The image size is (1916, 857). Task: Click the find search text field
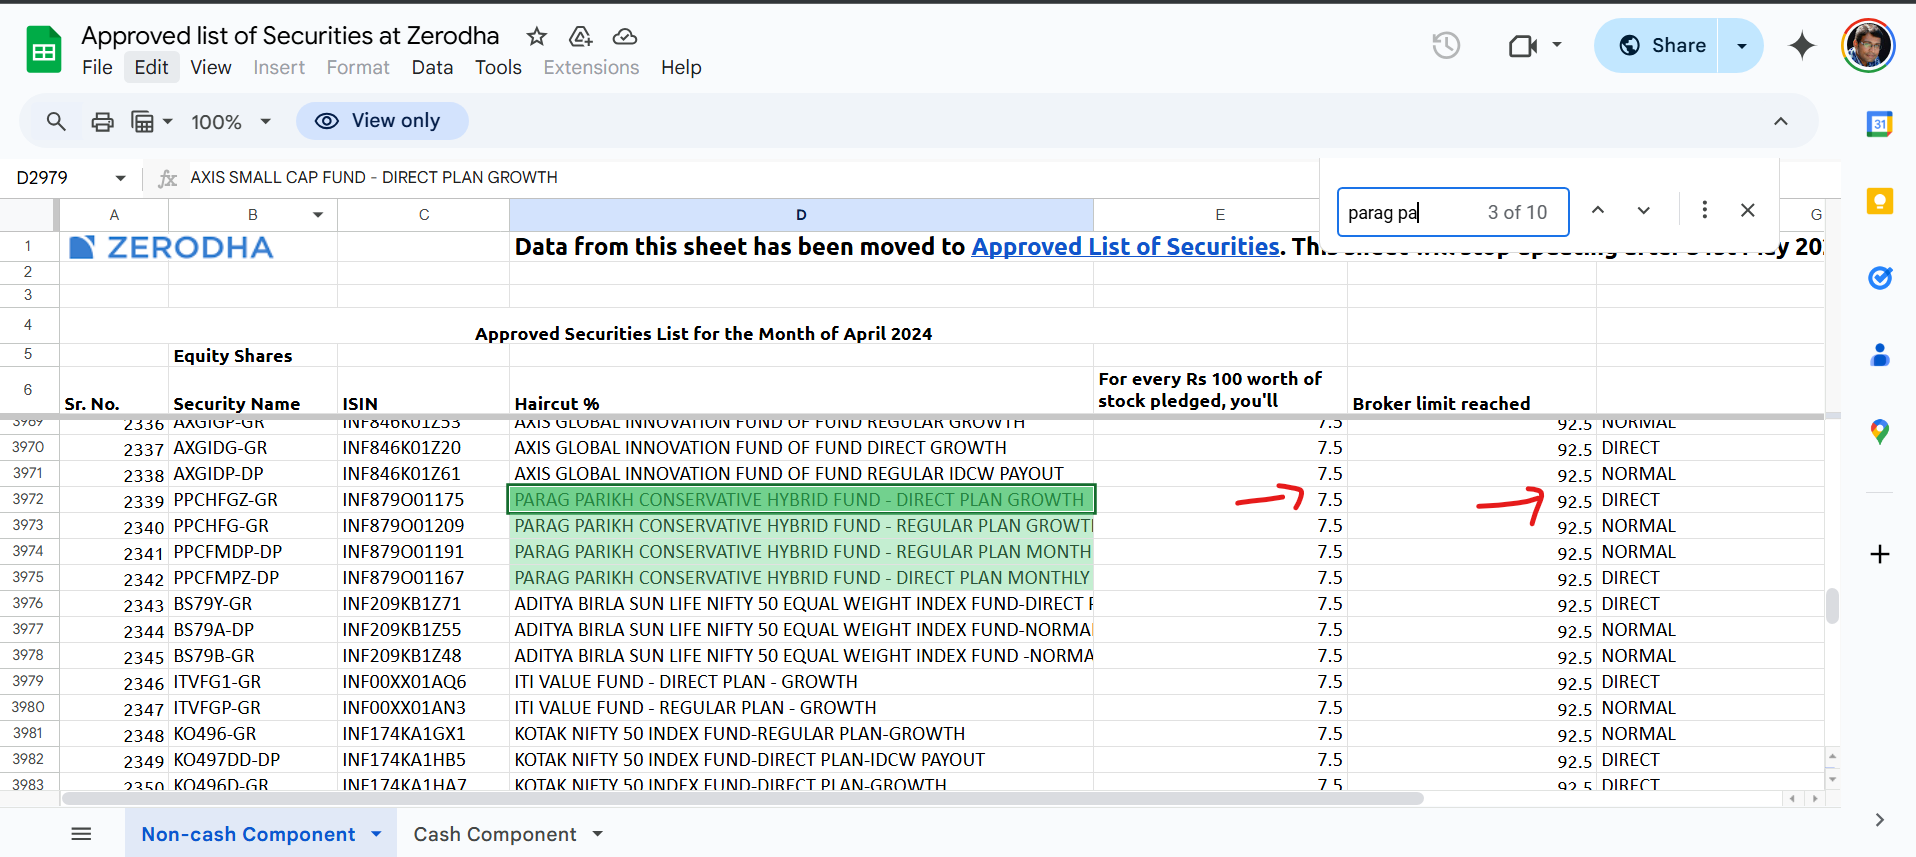(x=1410, y=212)
